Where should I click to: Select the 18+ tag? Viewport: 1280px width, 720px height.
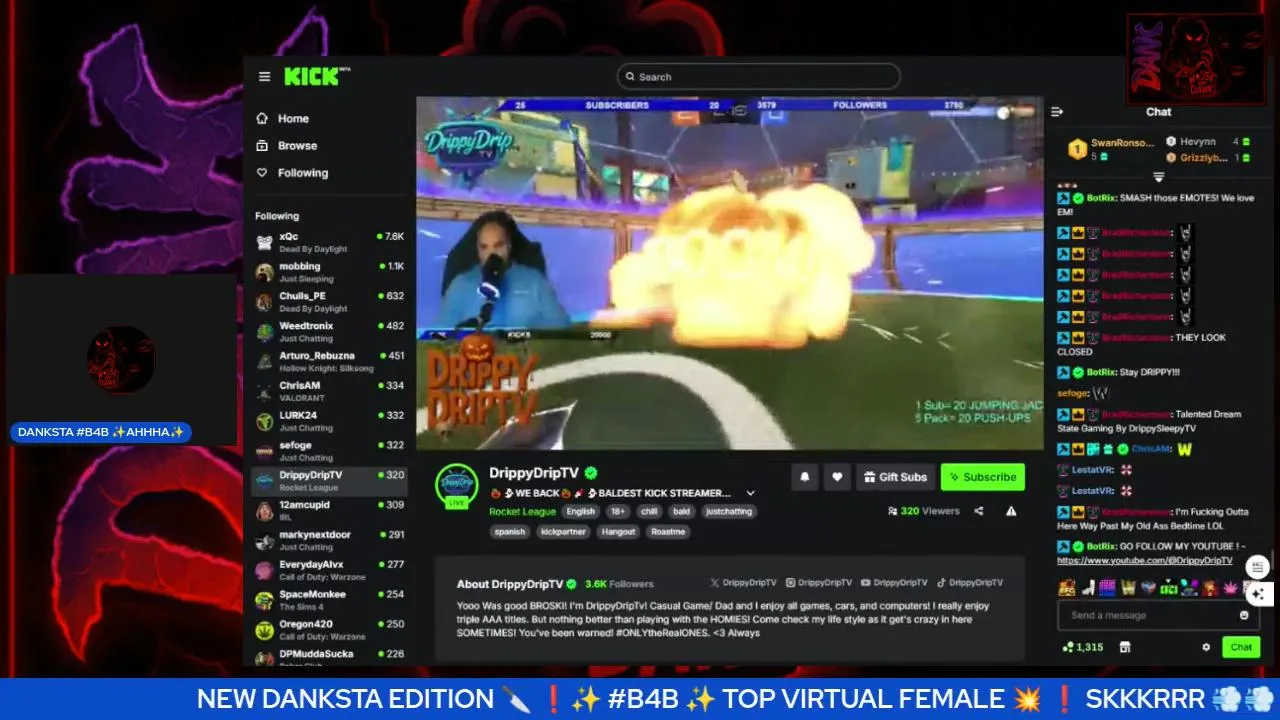pyautogui.click(x=617, y=511)
